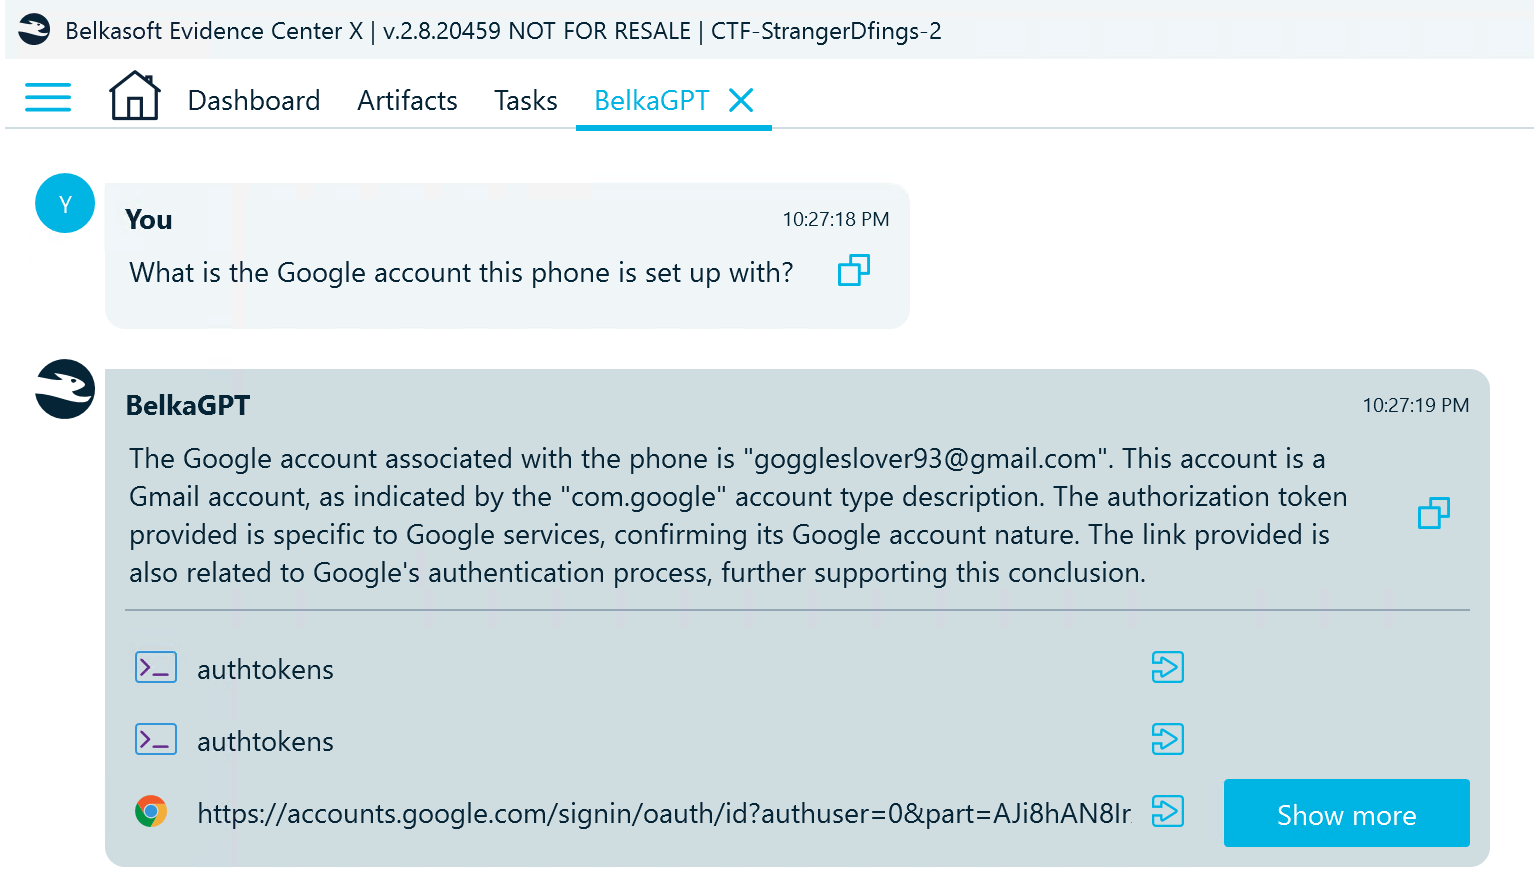Go to the Google signin URL artifact
Image resolution: width=1534 pixels, height=894 pixels.
(x=1168, y=811)
